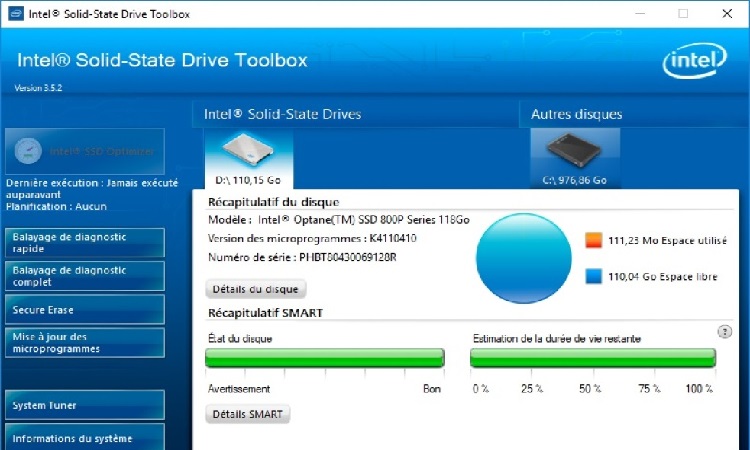Click the disk usage pie chart
750x450 pixels.
(x=524, y=258)
